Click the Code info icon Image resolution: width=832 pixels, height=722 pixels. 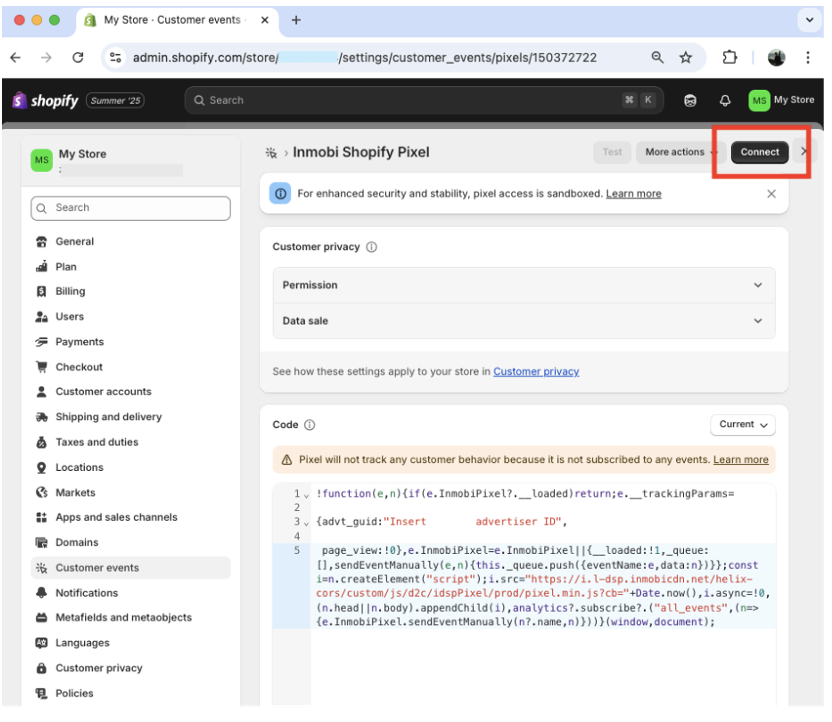coord(309,425)
